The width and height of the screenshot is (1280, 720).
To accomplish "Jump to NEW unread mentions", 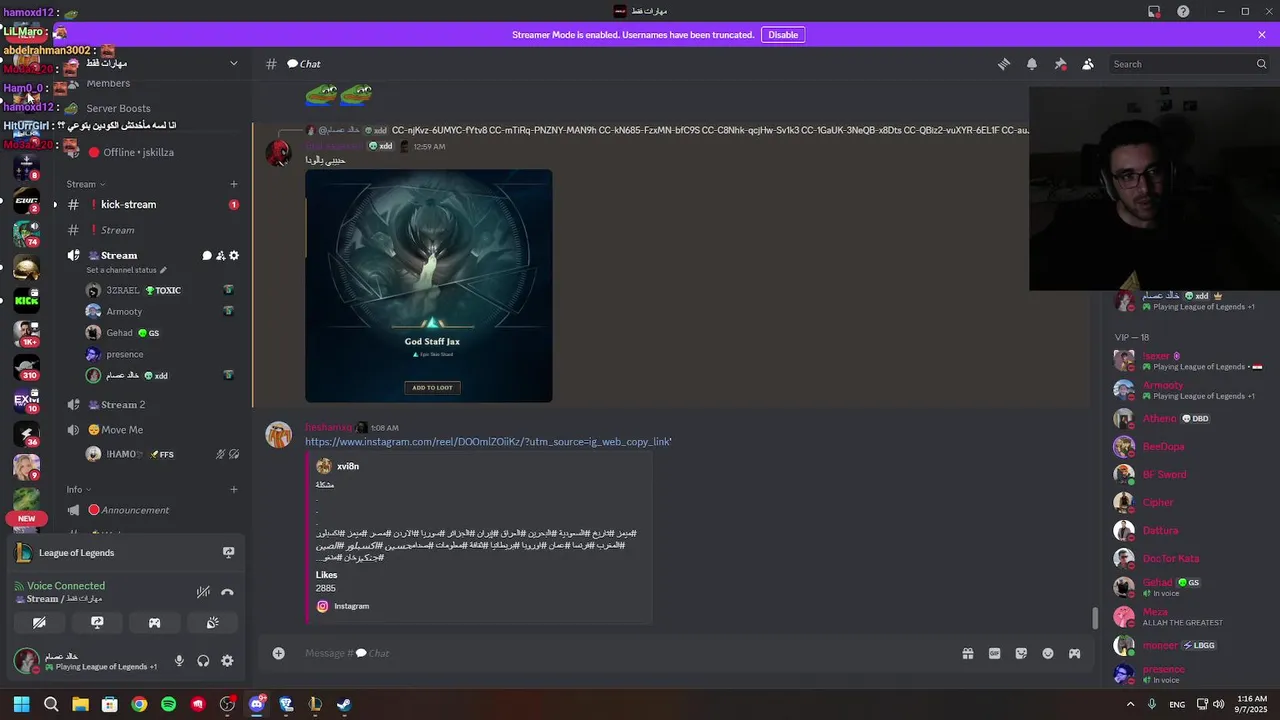I will pyautogui.click(x=26, y=518).
